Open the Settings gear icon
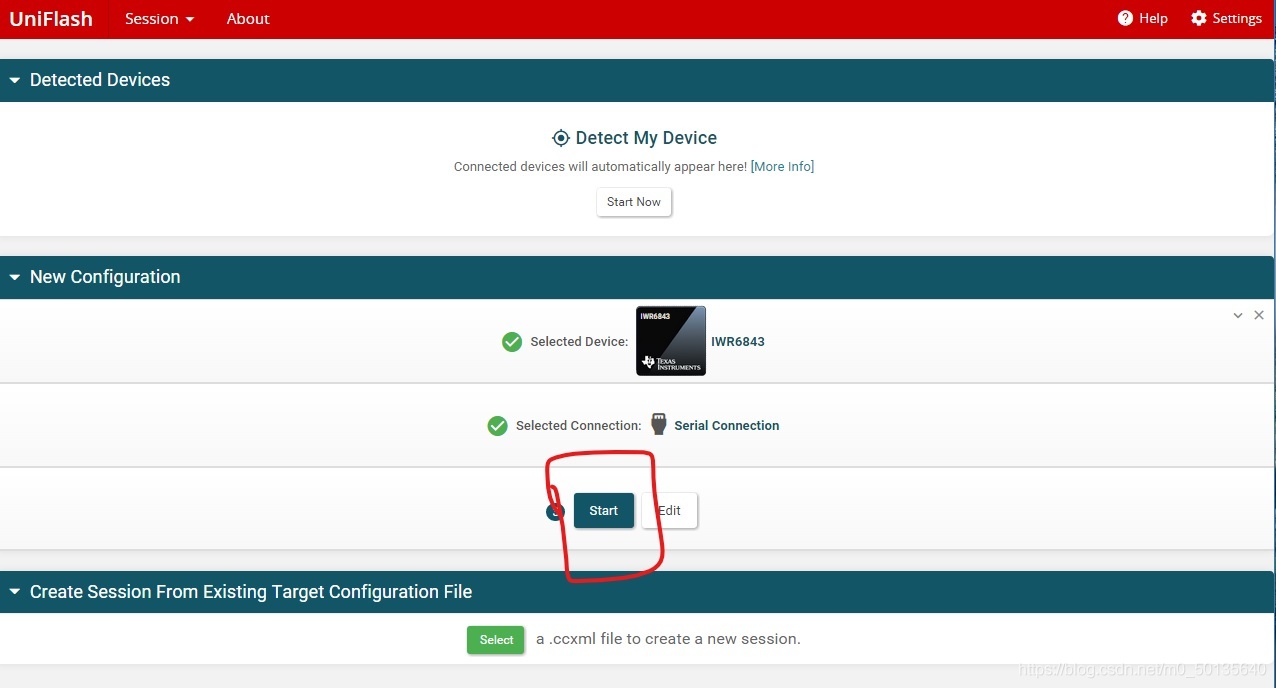1276x688 pixels. tap(1199, 19)
